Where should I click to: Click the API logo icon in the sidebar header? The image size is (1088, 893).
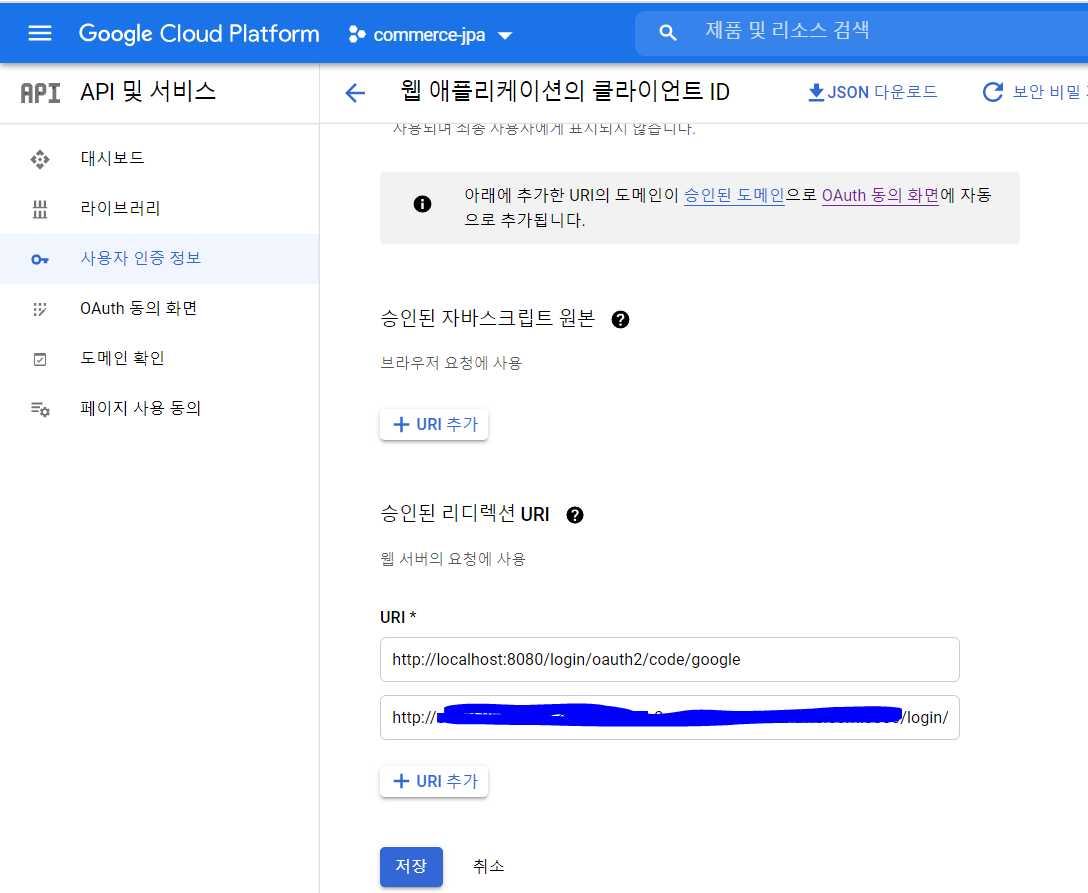click(x=40, y=92)
